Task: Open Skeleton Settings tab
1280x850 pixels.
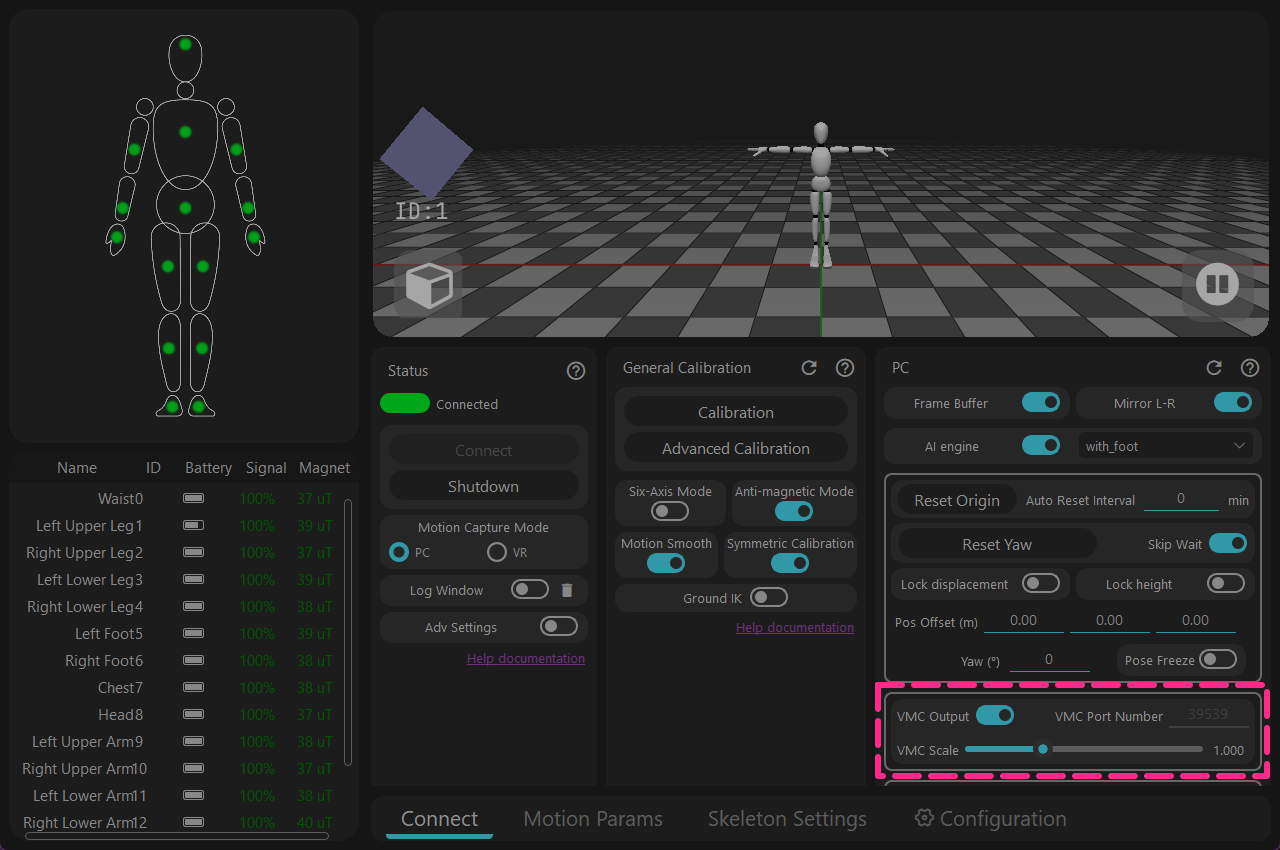Action: click(787, 819)
